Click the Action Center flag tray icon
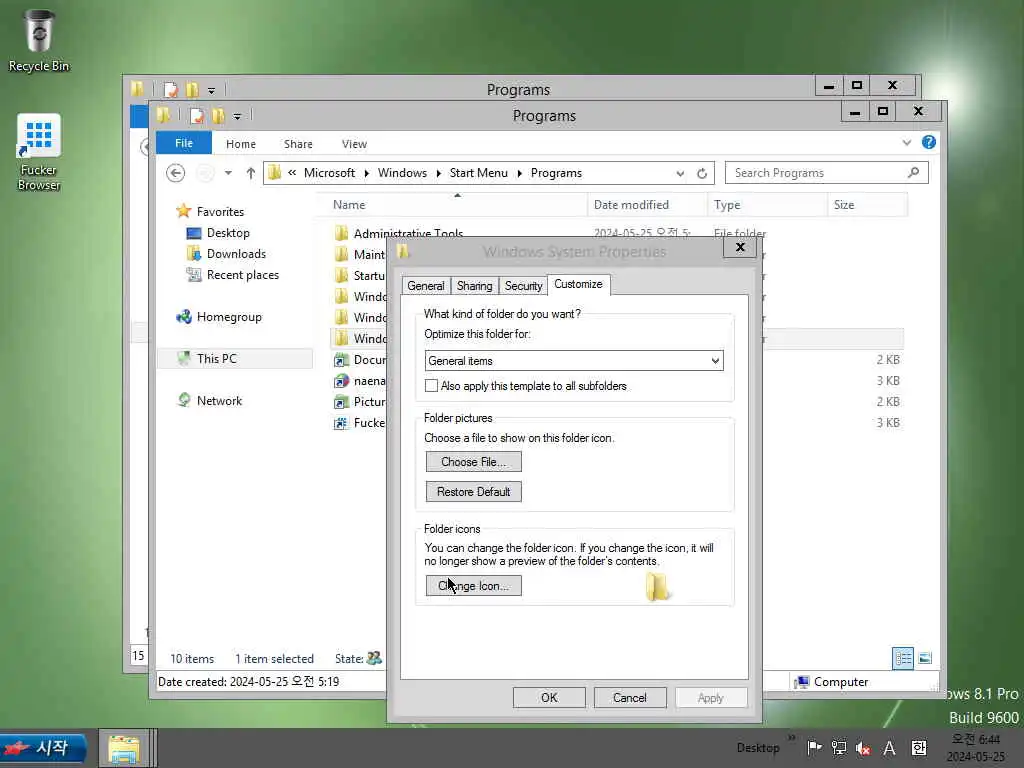Screen dimensions: 1024x768 click(x=814, y=748)
